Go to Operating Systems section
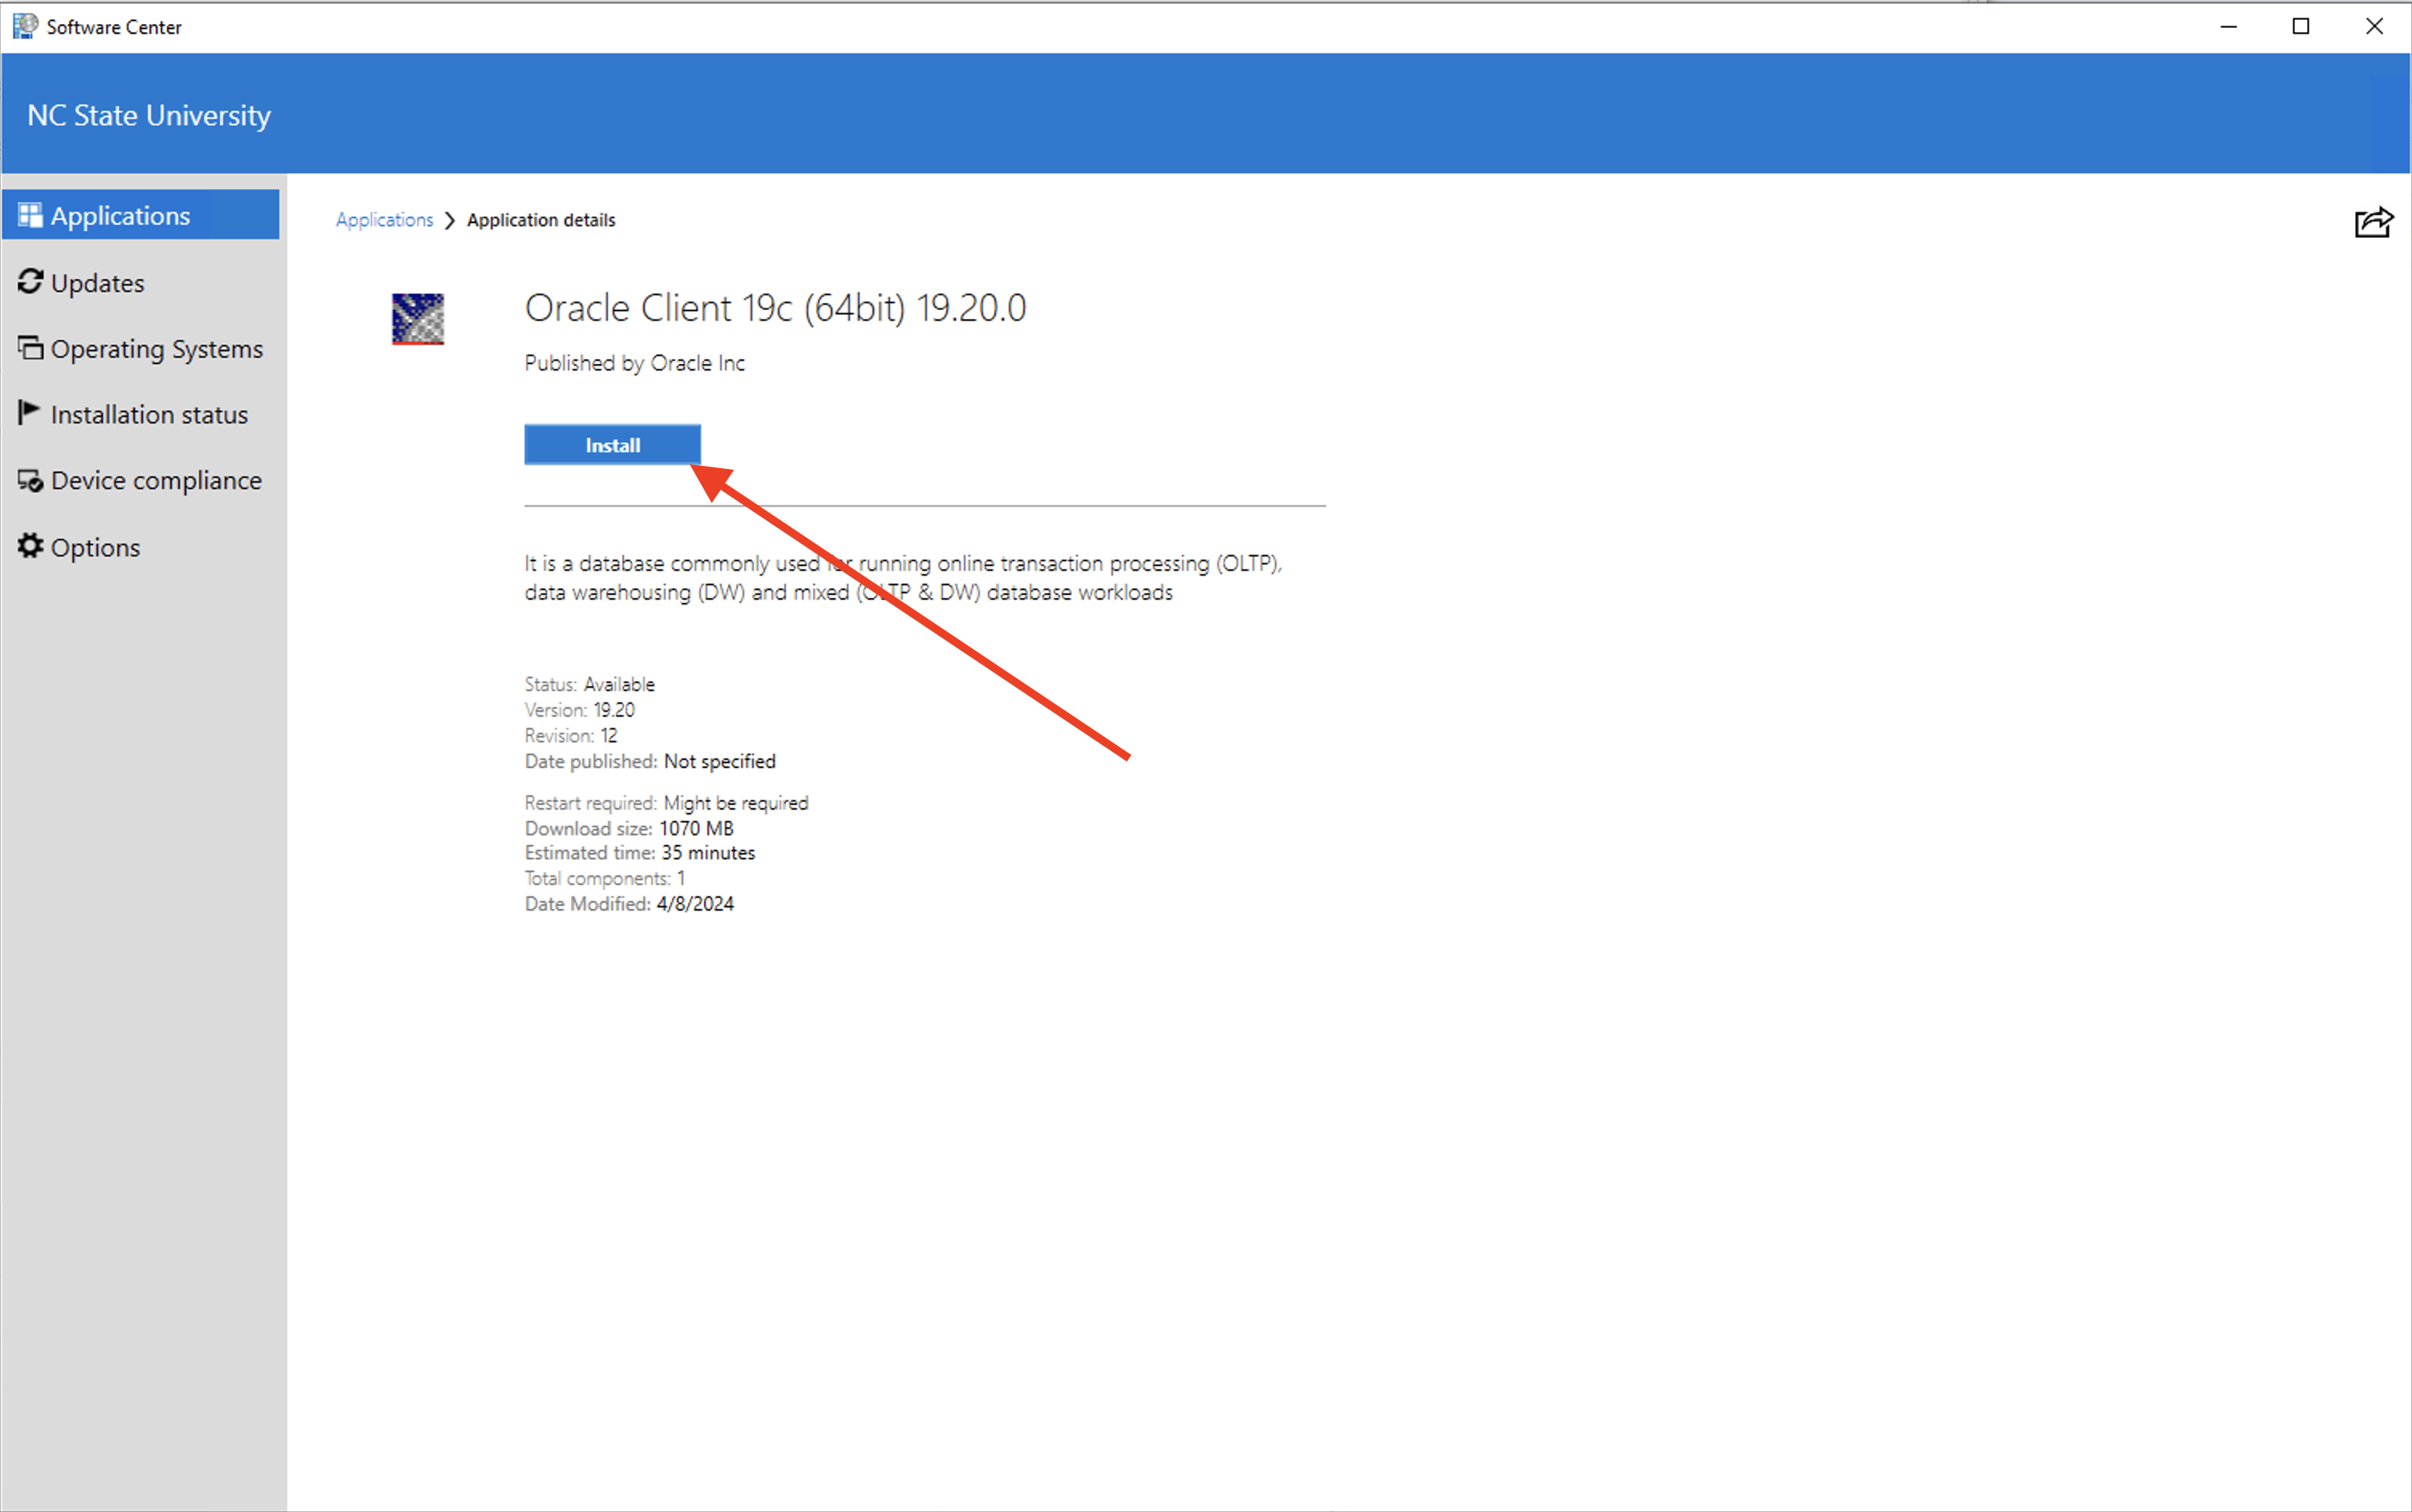The height and width of the screenshot is (1512, 2412). [156, 349]
